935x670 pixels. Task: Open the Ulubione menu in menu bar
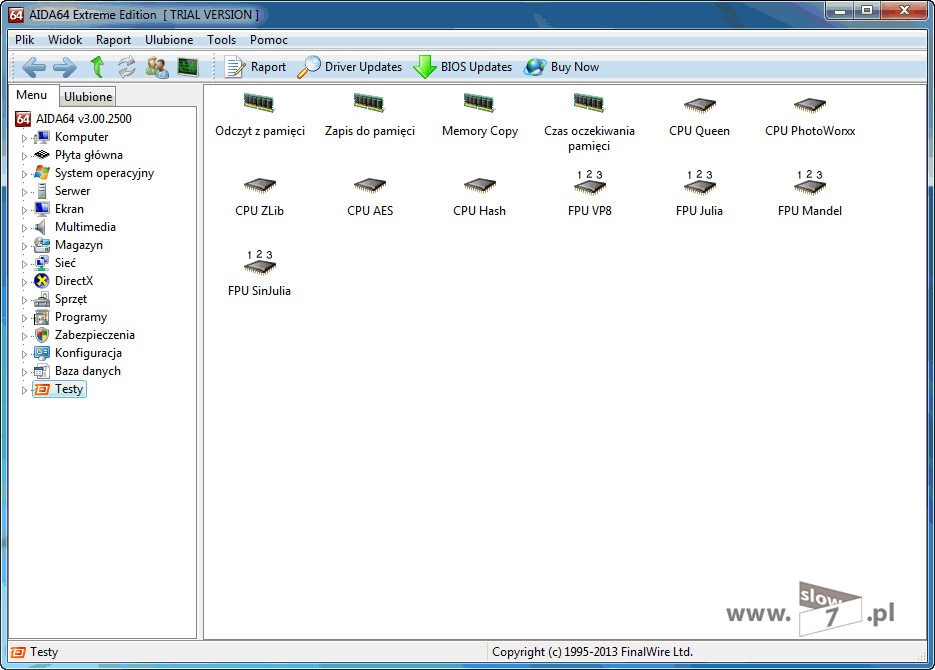169,40
